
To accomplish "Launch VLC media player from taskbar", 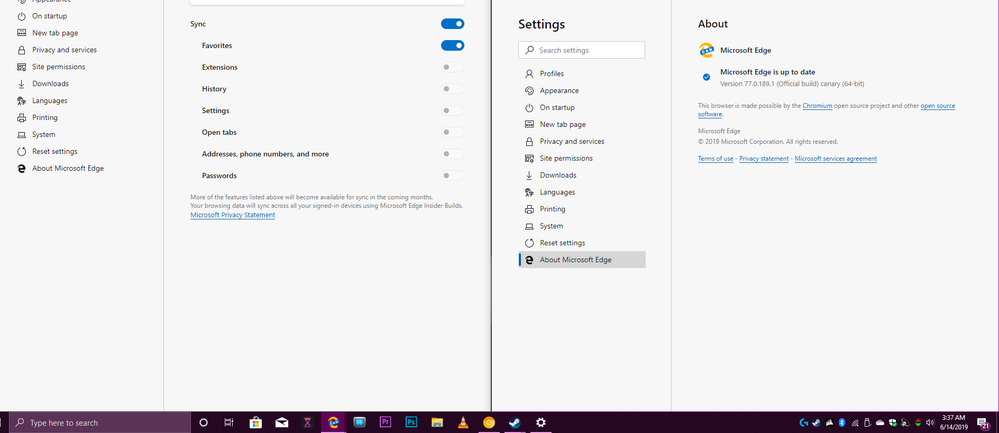I will tap(463, 422).
